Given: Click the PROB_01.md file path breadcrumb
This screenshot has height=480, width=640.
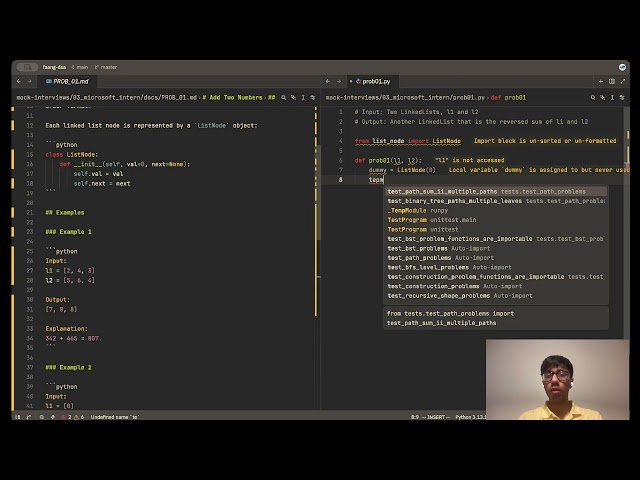Looking at the screenshot, I should (x=107, y=98).
